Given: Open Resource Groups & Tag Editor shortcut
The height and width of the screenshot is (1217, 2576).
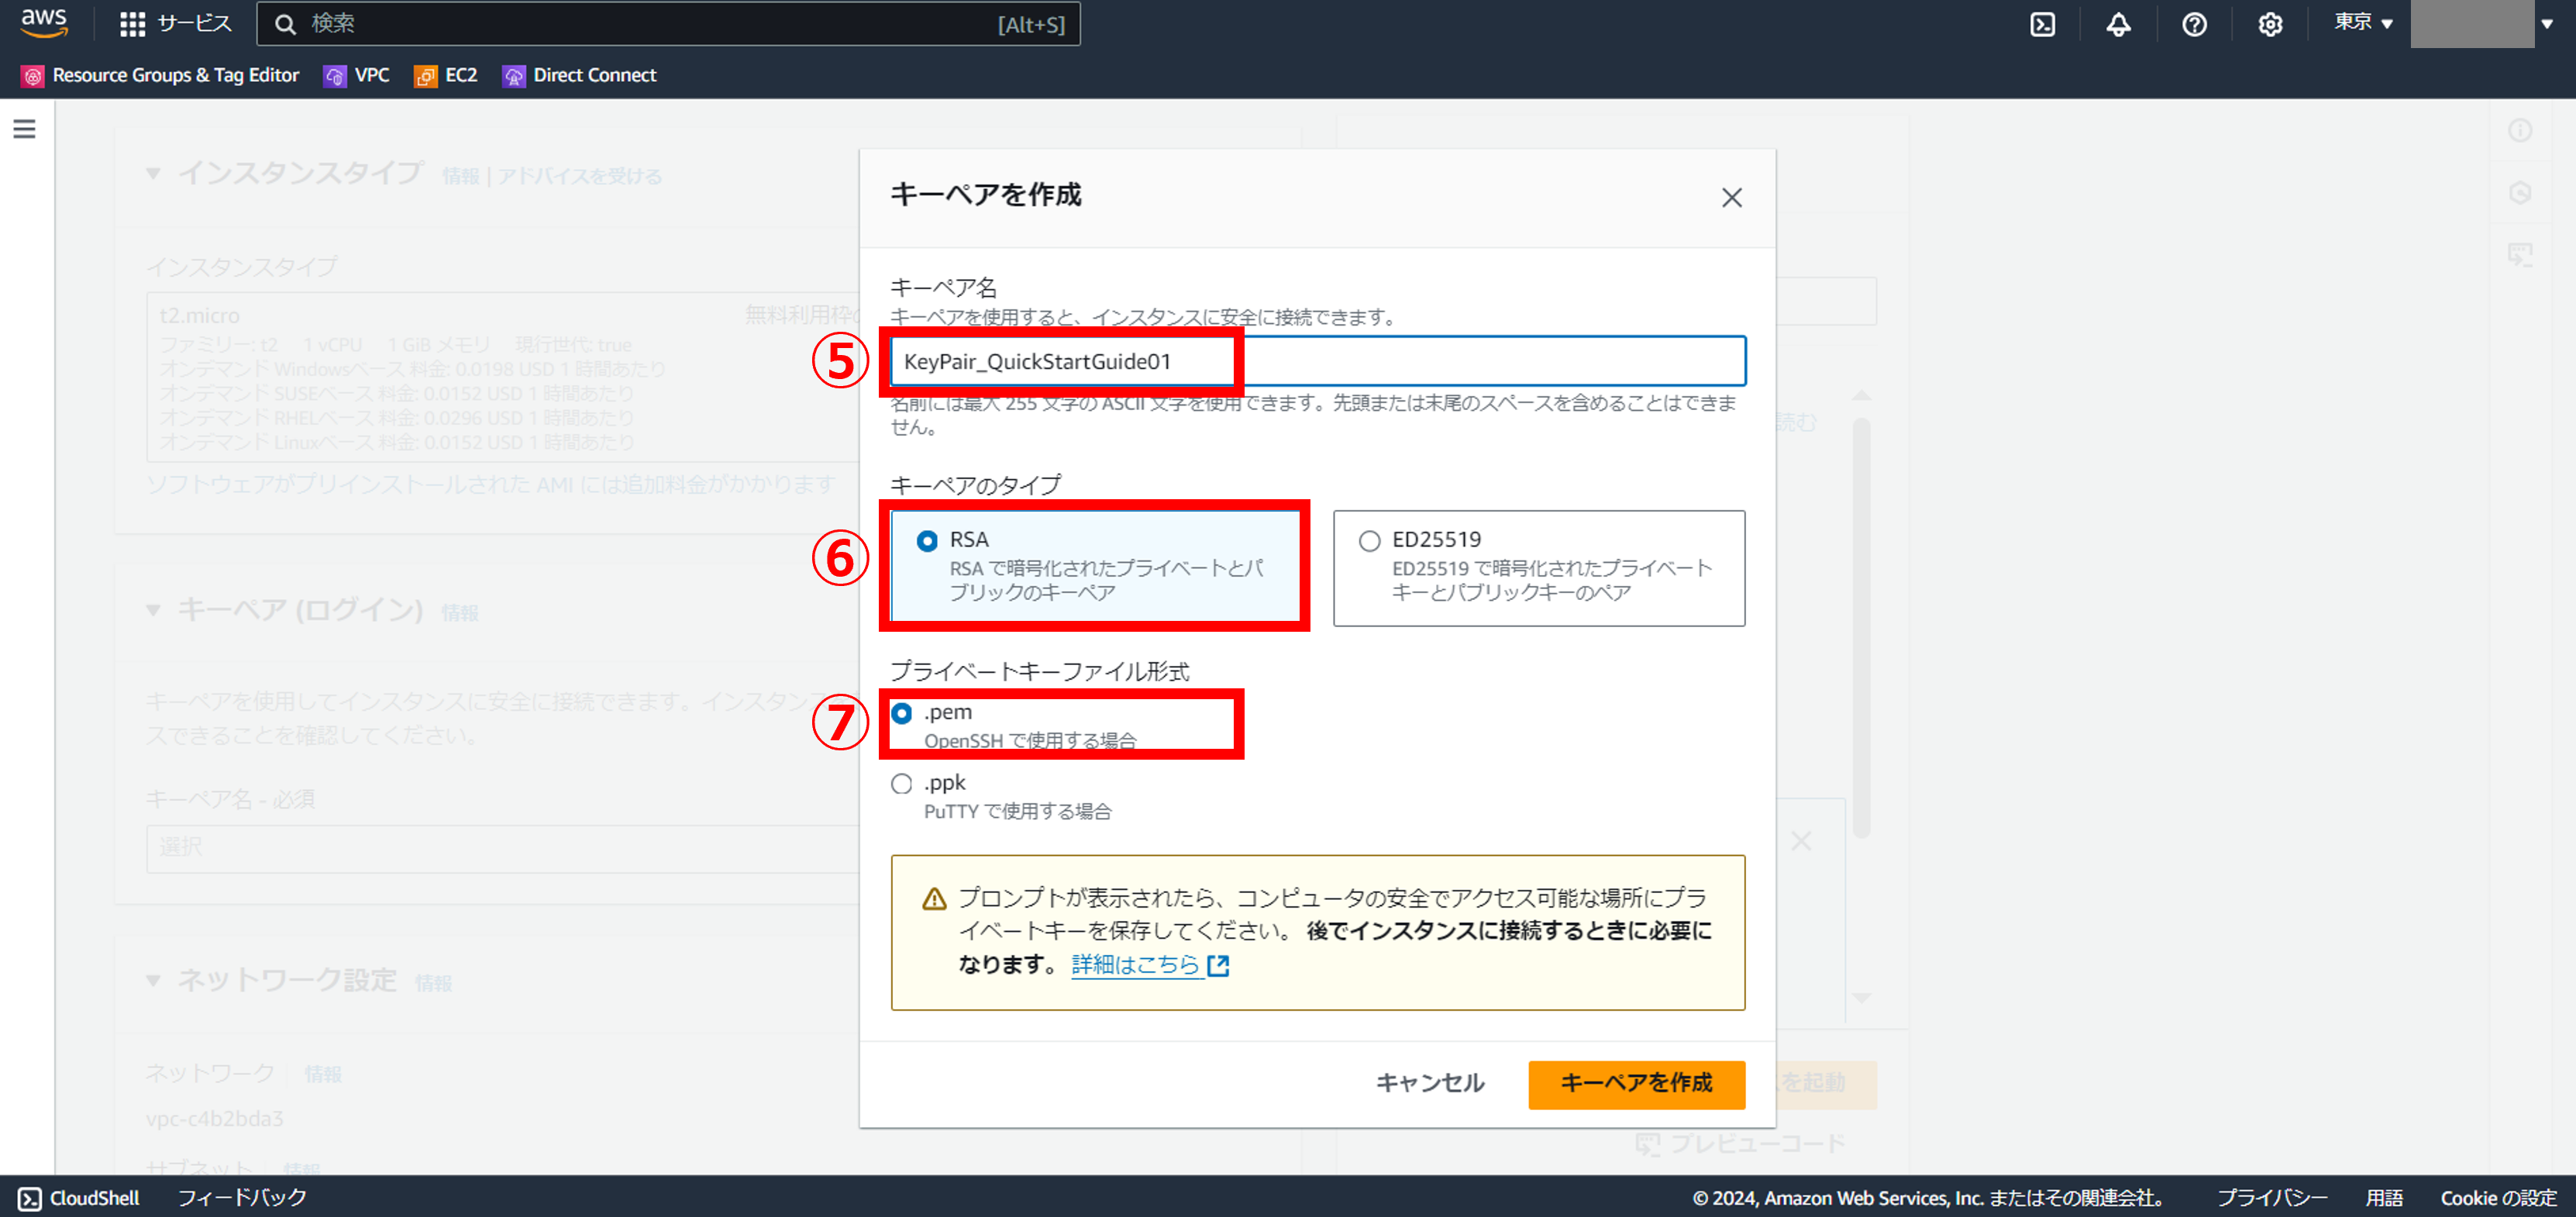Looking at the screenshot, I should click(x=160, y=75).
